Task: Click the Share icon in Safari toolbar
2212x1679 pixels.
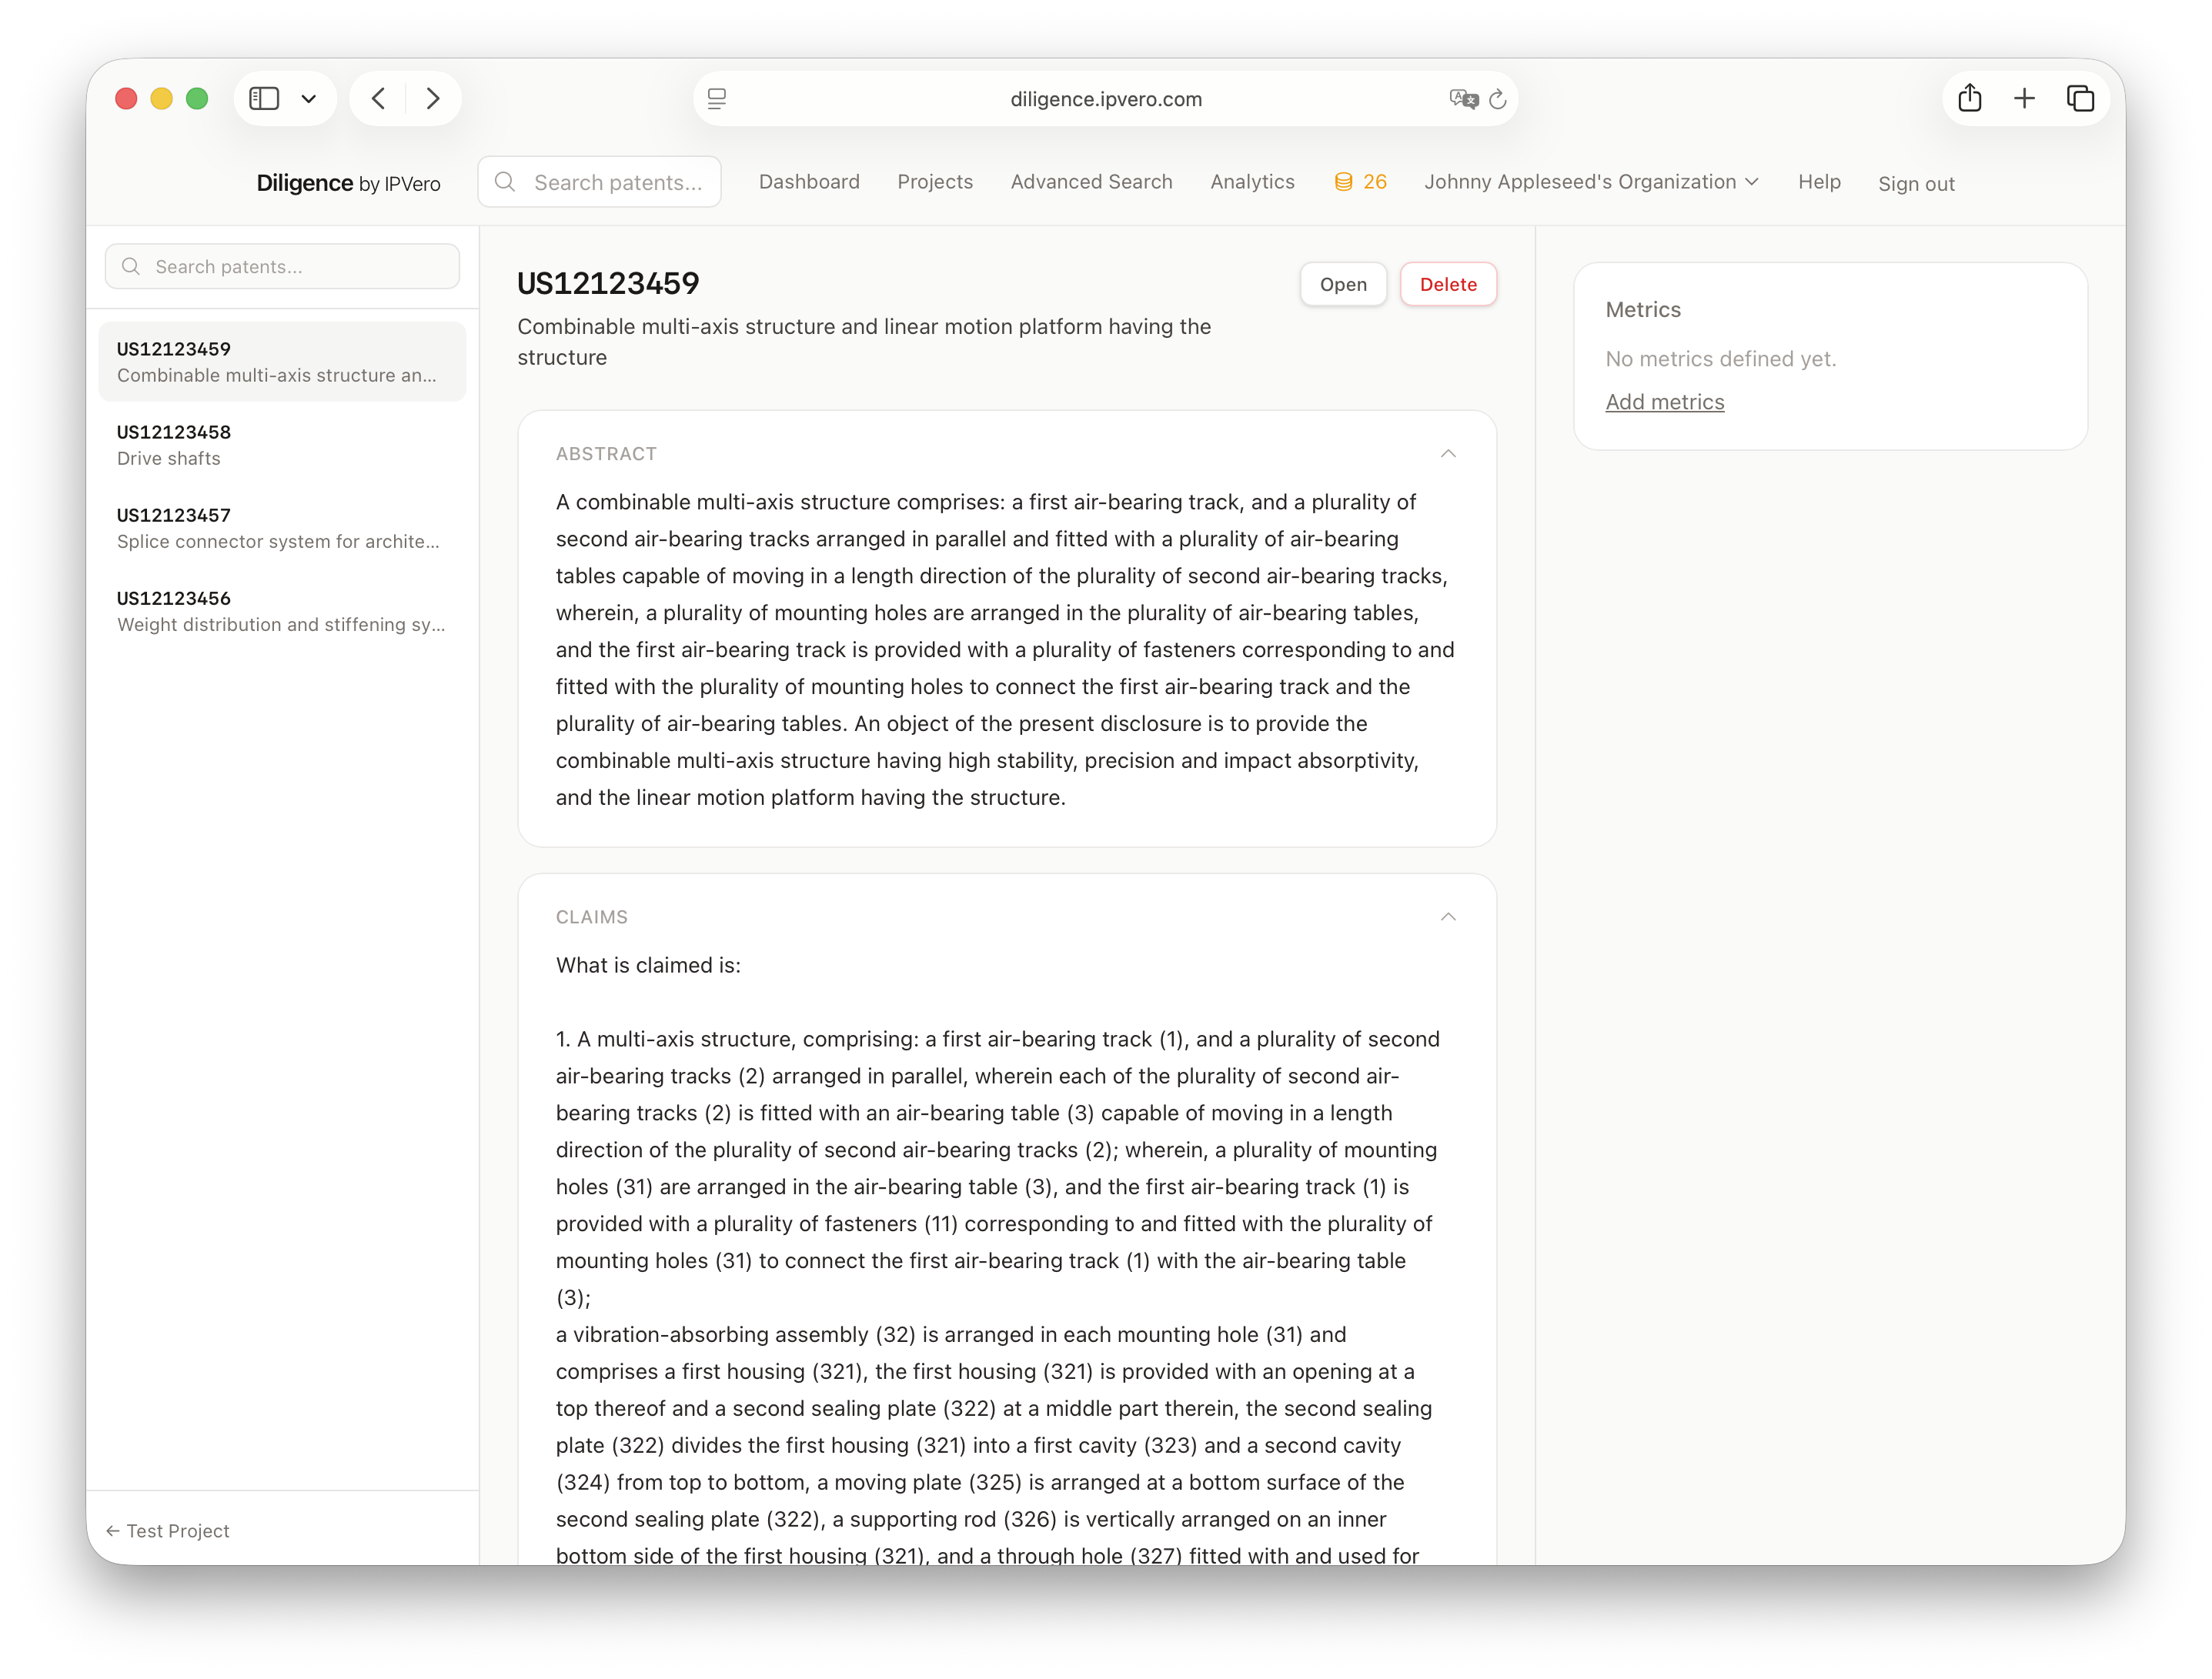Action: (x=1969, y=98)
